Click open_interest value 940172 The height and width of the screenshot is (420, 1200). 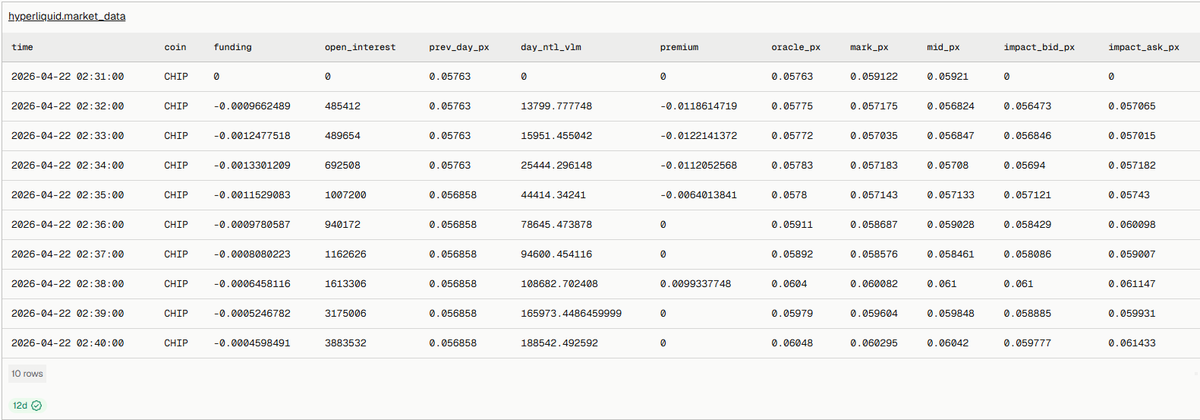(343, 224)
